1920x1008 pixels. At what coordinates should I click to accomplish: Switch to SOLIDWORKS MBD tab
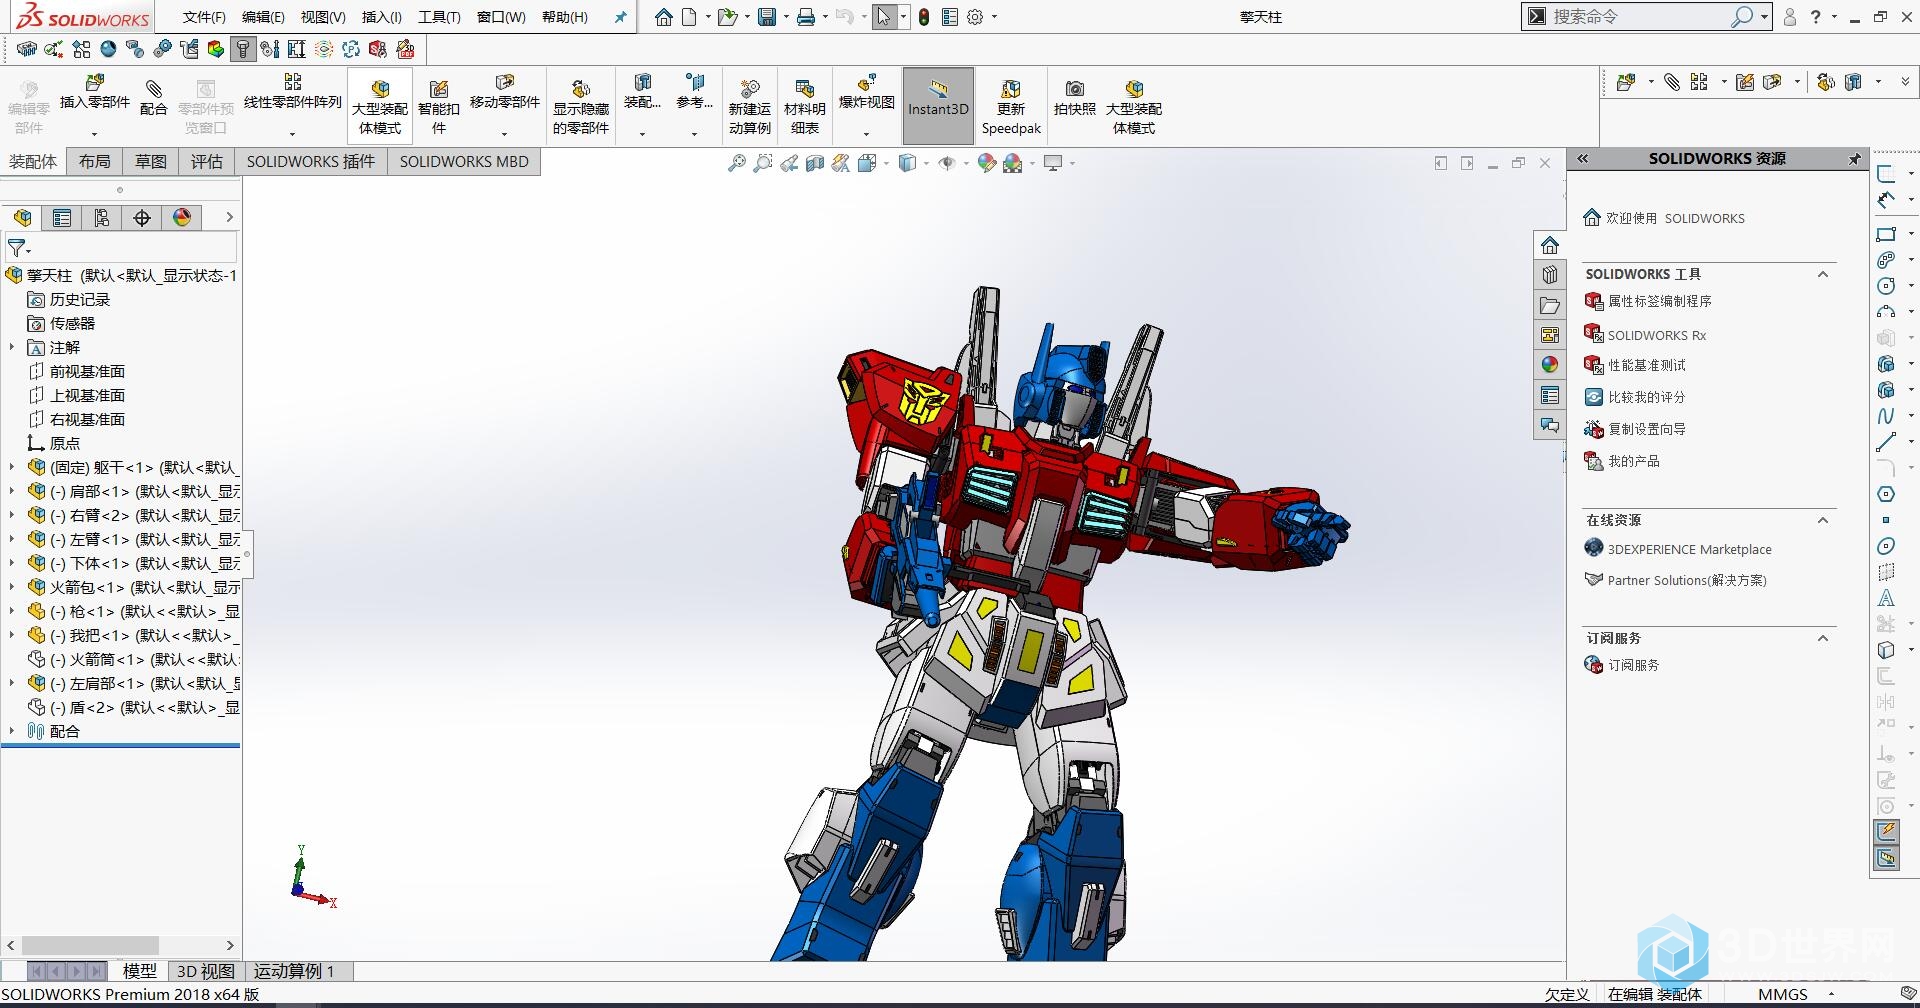click(x=464, y=162)
